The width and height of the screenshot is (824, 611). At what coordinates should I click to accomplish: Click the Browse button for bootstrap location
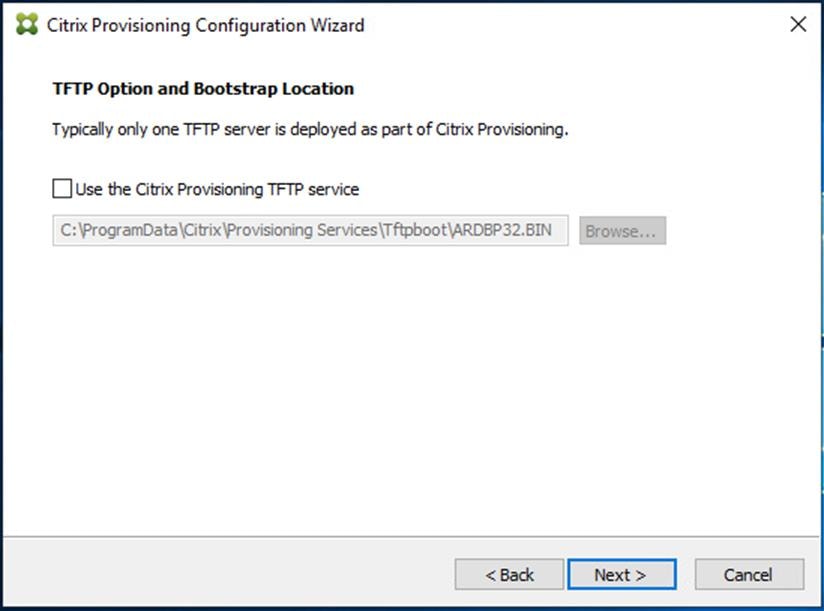(x=622, y=230)
